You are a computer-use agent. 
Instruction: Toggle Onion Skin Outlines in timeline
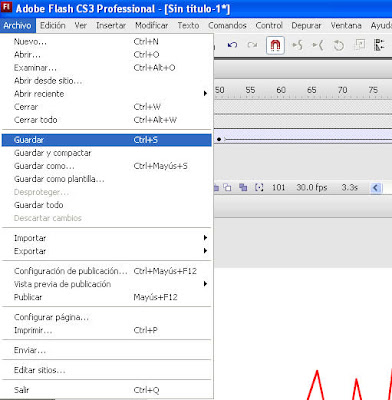227,188
